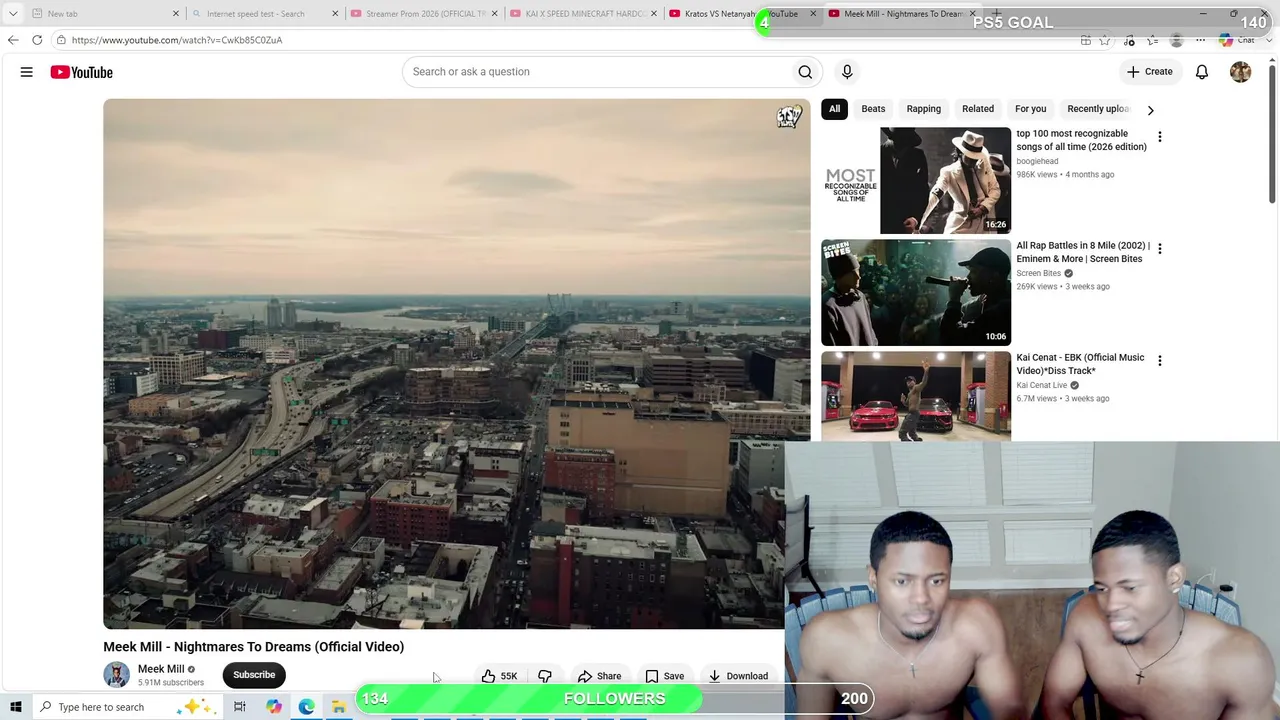This screenshot has height=720, width=1280.
Task: Play the top 100 songs thumbnail
Action: (x=916, y=180)
